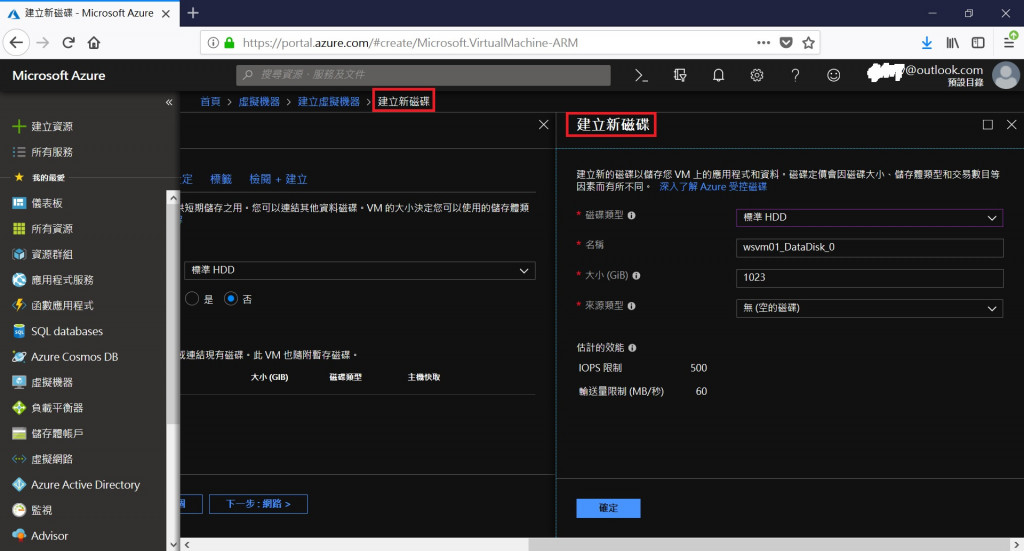Open 虛擬網路 icon

pyautogui.click(x=19, y=459)
